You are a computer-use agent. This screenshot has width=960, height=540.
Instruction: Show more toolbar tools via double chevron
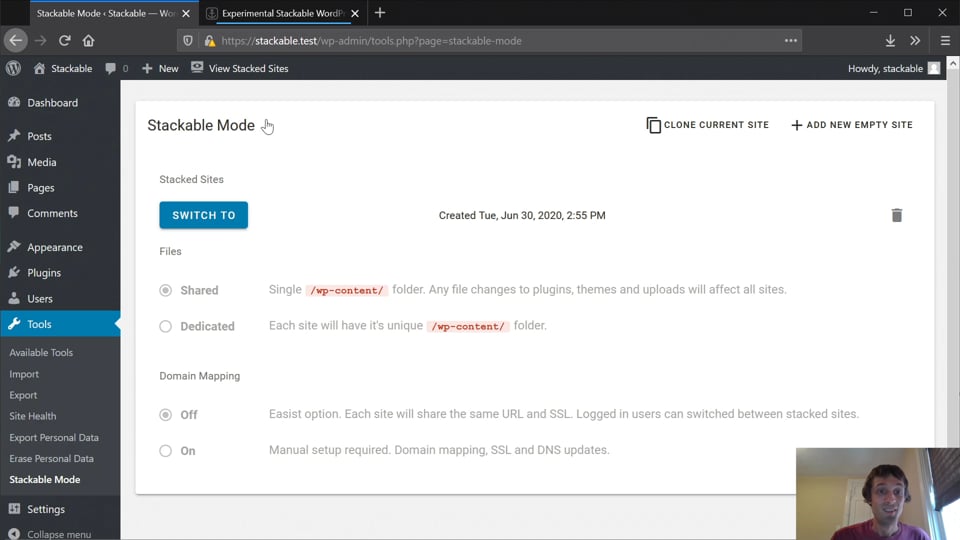click(915, 40)
